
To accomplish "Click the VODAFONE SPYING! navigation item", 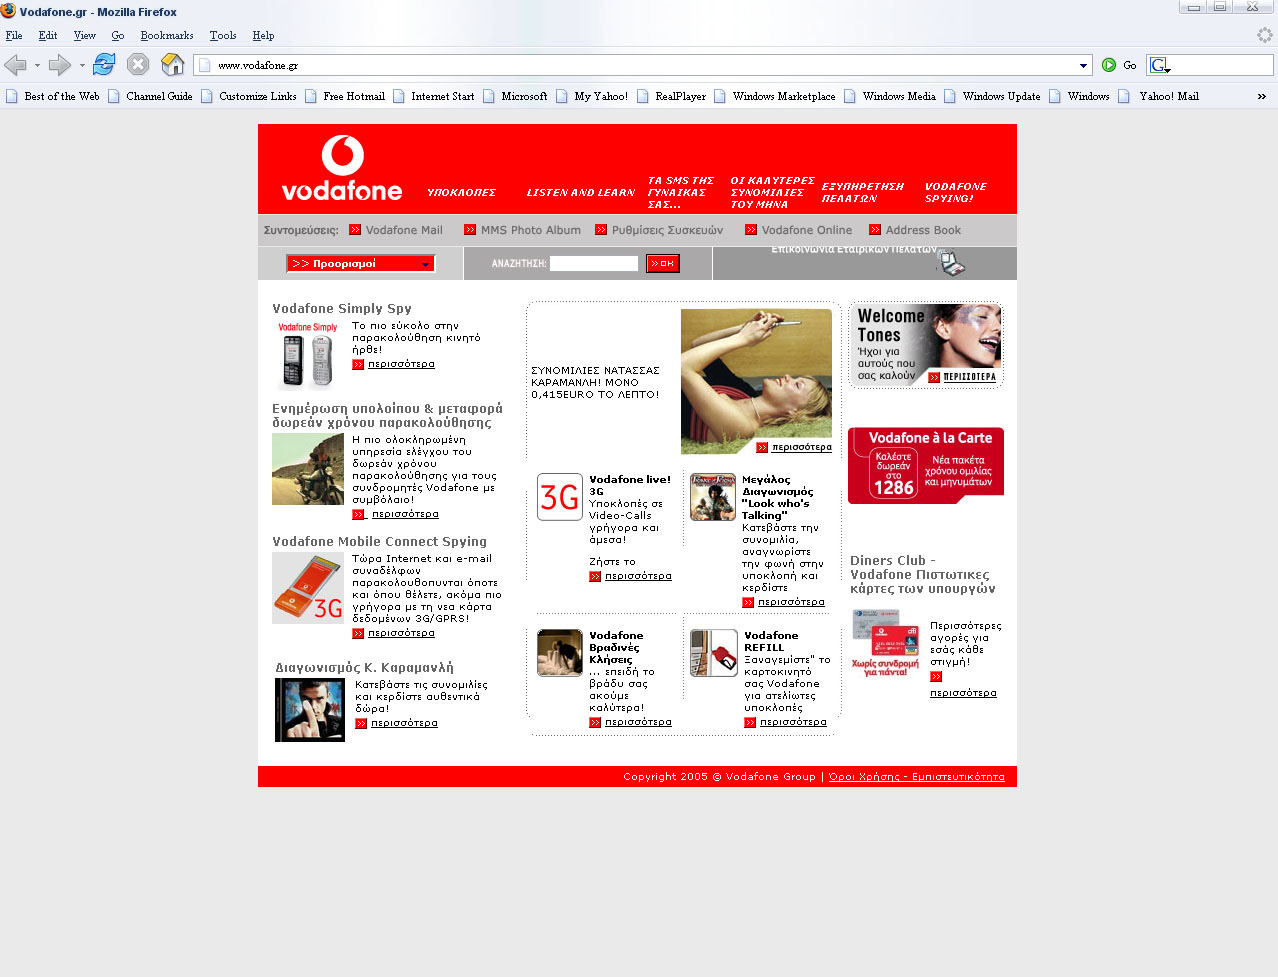I will [x=956, y=192].
